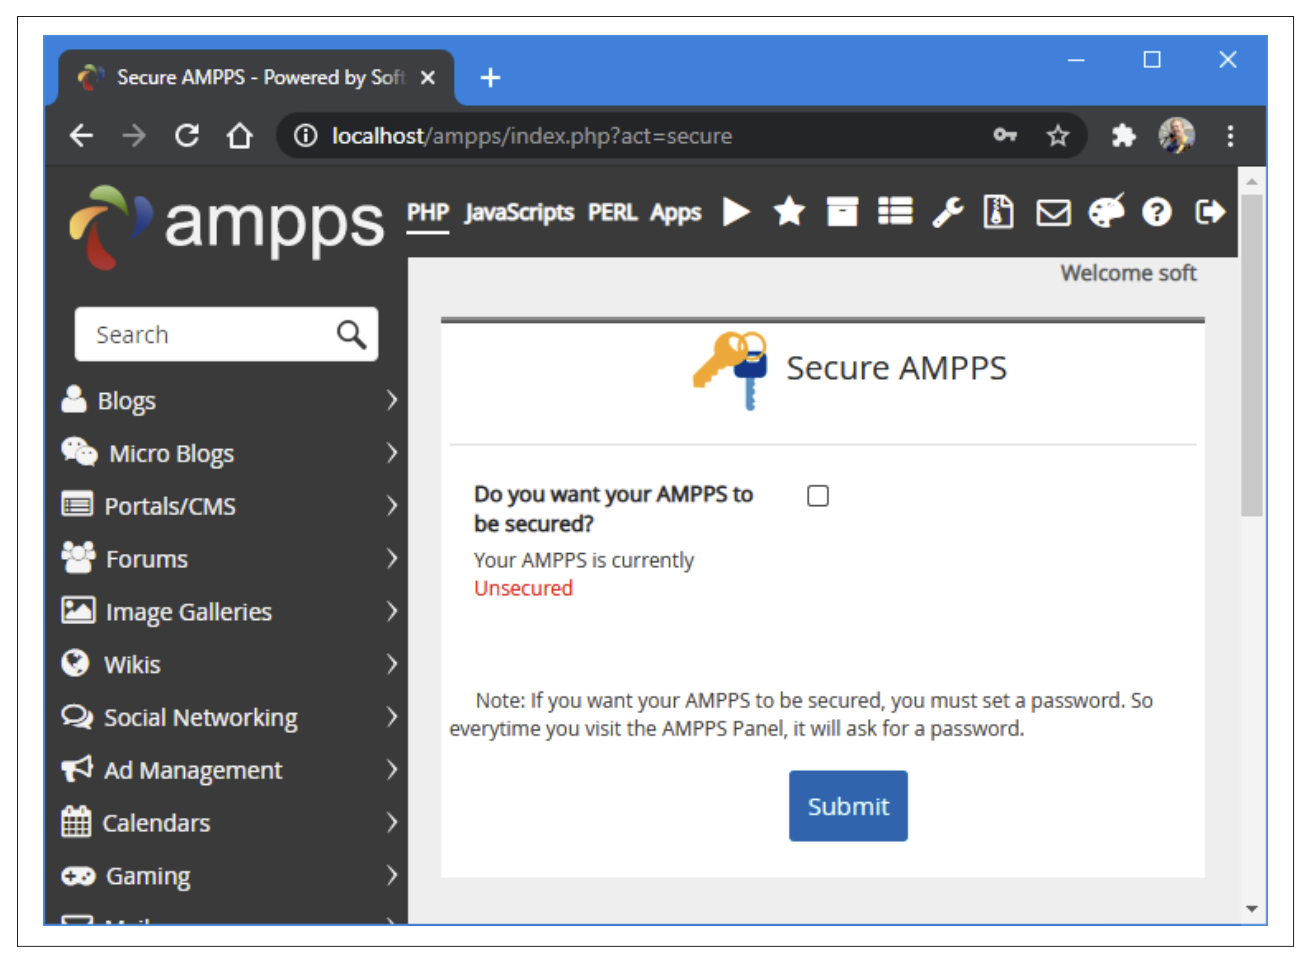Open the envelope email settings icon
Screen dimensions: 1306x964
coord(1053,213)
